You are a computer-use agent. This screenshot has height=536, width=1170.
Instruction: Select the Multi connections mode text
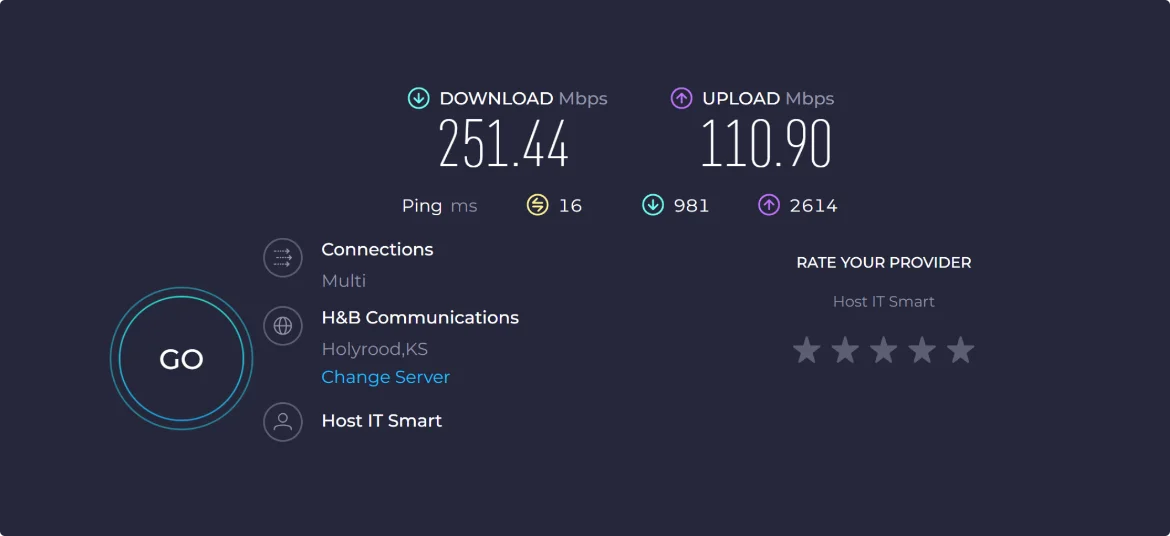(x=344, y=281)
